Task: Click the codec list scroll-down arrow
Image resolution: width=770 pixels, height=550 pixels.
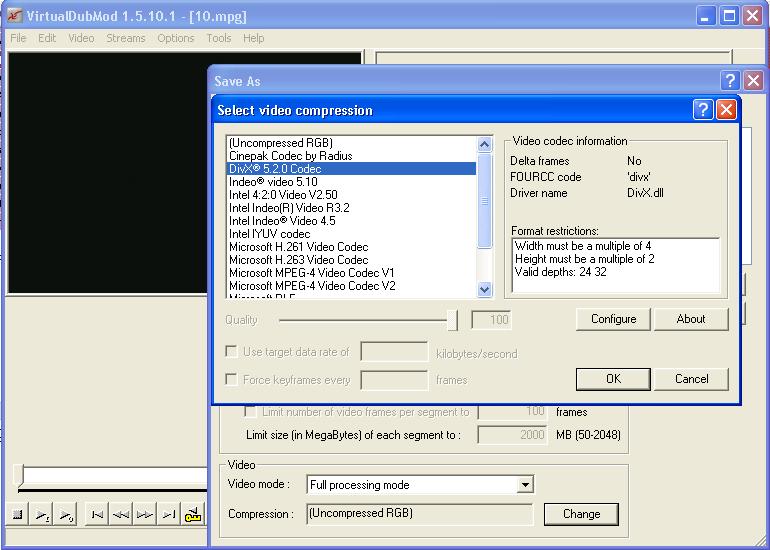Action: [484, 289]
